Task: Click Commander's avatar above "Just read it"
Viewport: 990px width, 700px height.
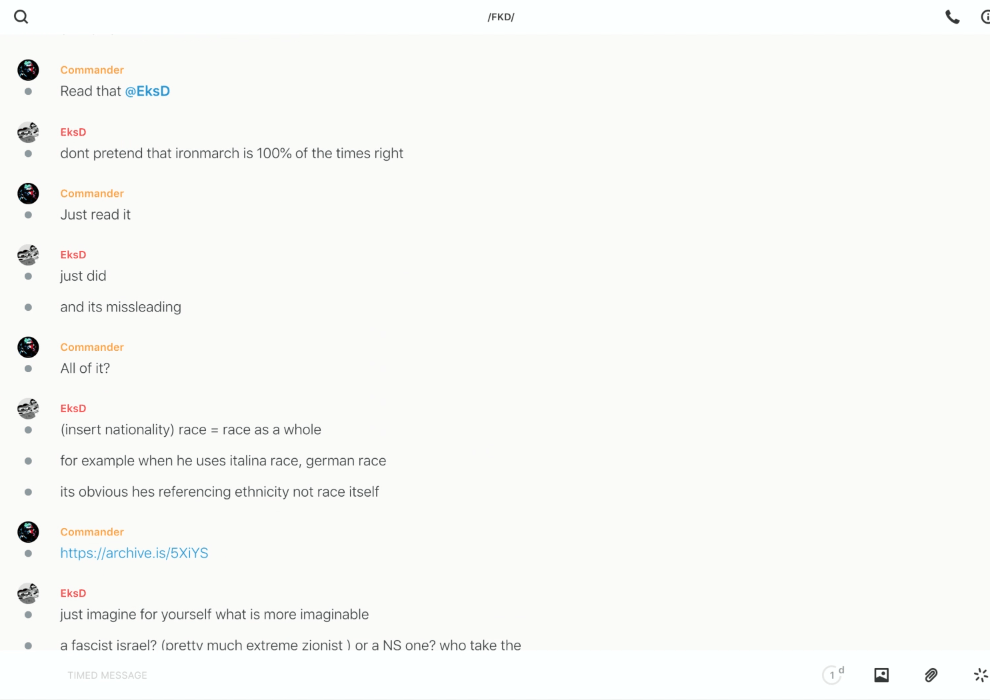Action: 28,193
